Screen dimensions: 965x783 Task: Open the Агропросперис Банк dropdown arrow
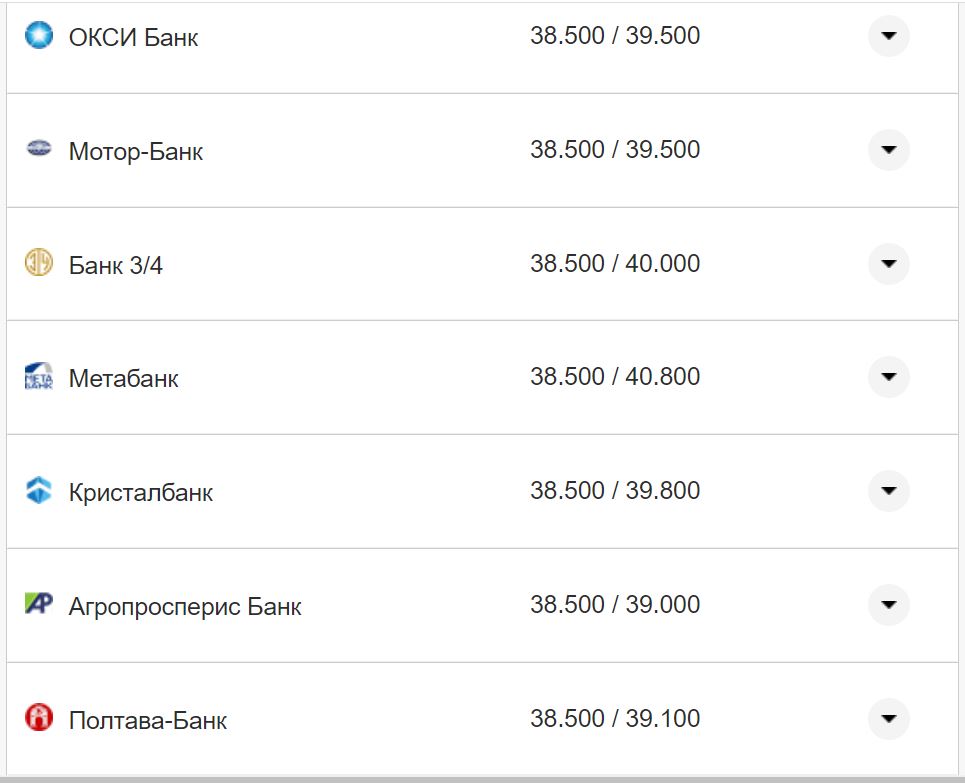point(888,605)
